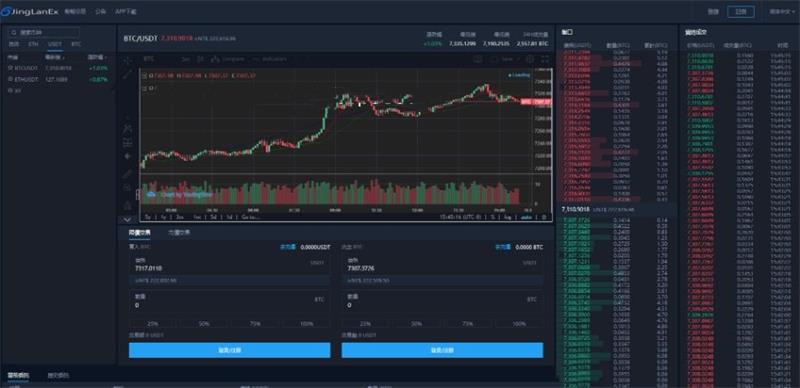Click the deposit link beside 0.0000 BTC
This screenshot has height=388, width=800.
click(x=503, y=247)
